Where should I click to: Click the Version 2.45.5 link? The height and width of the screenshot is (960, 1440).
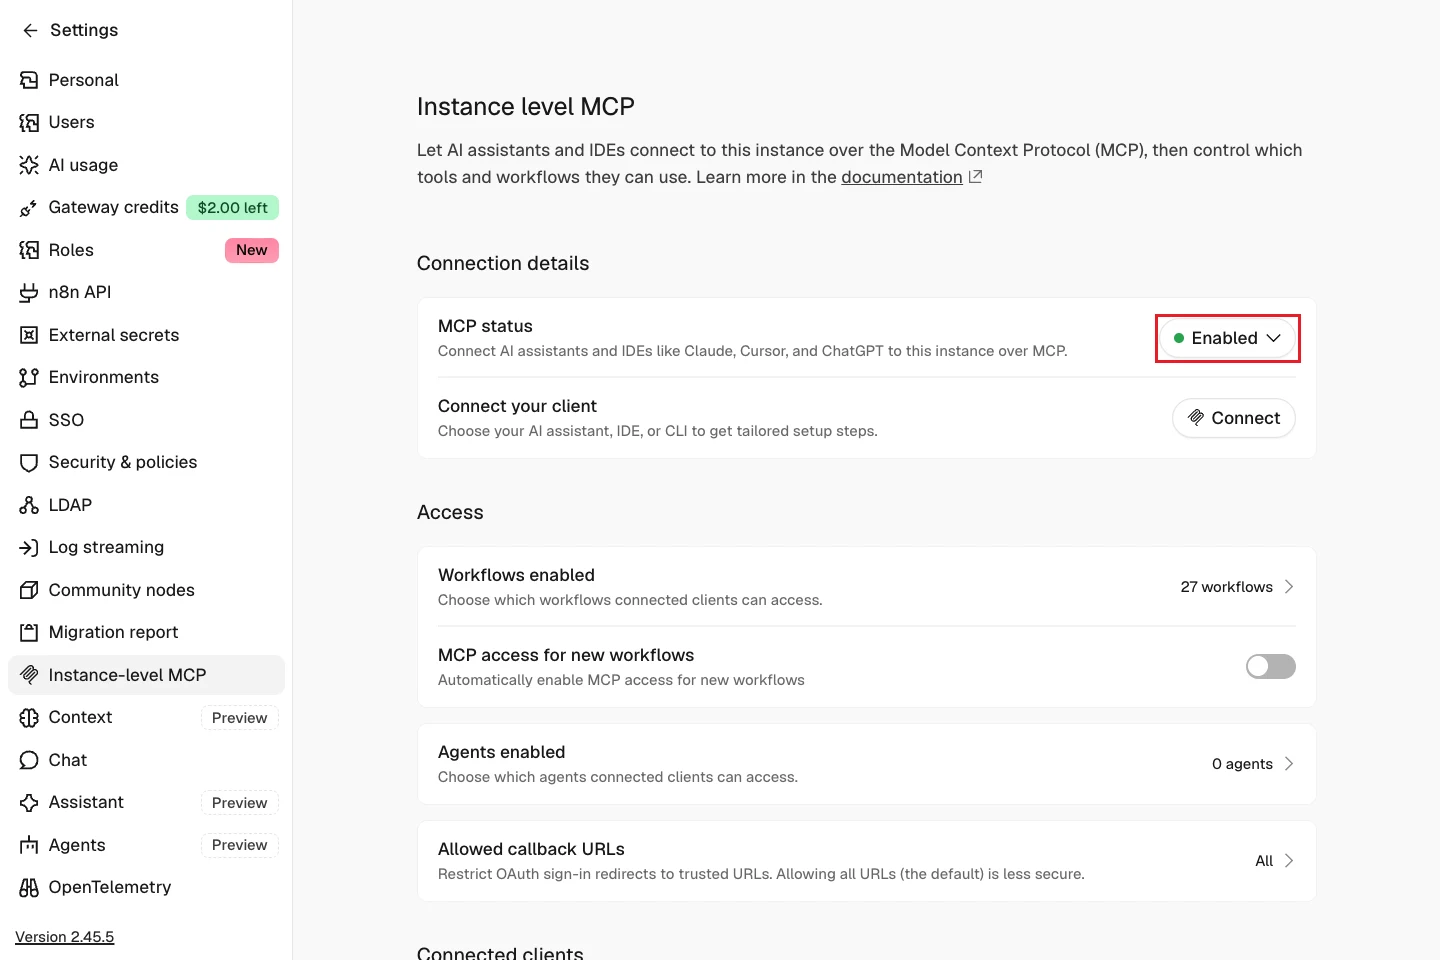tap(65, 937)
